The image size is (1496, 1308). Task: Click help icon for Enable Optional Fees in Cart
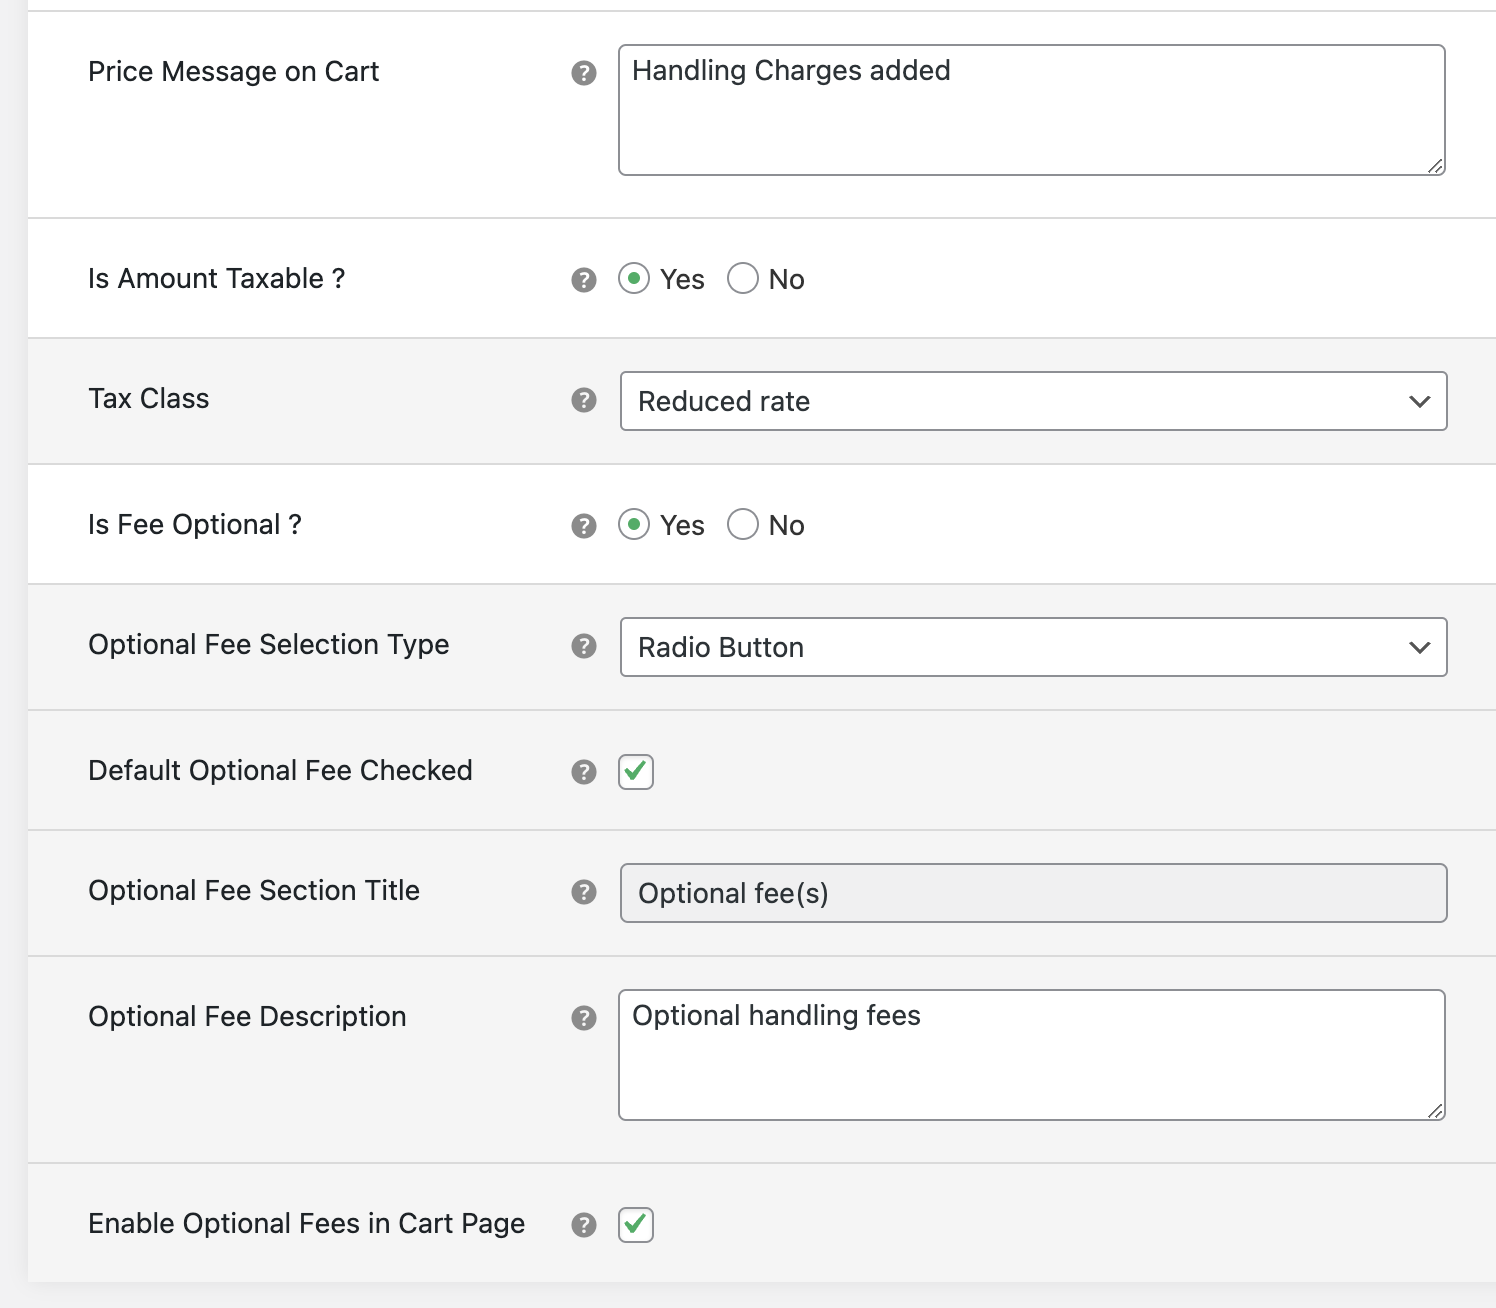click(584, 1225)
